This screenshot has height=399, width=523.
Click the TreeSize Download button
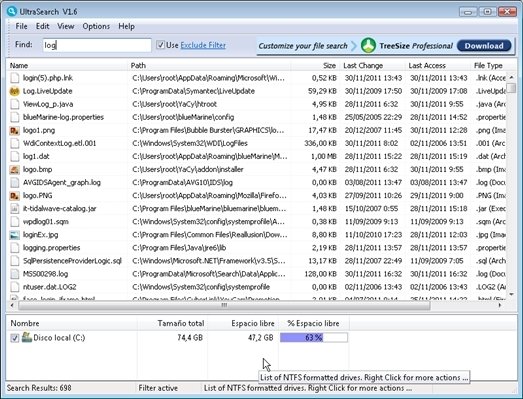(x=484, y=46)
